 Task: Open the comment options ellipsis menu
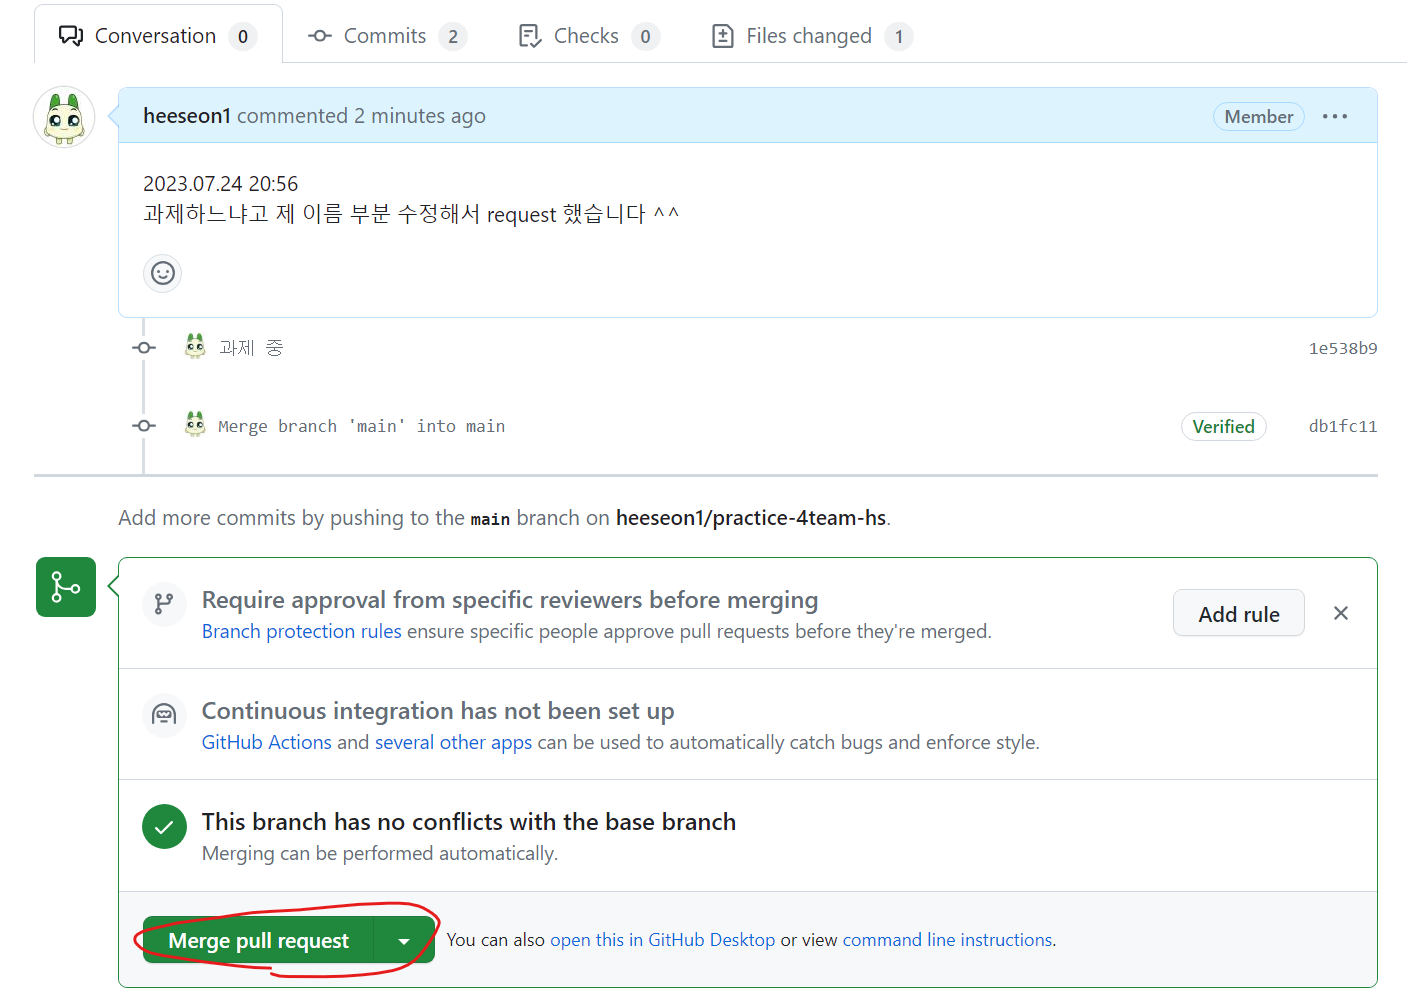point(1335,117)
